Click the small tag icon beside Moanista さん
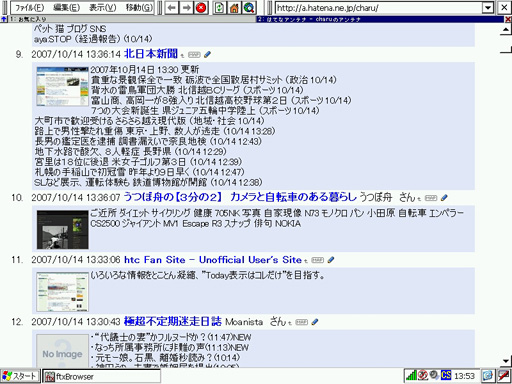Screen dimensions: 512x384 302,322
